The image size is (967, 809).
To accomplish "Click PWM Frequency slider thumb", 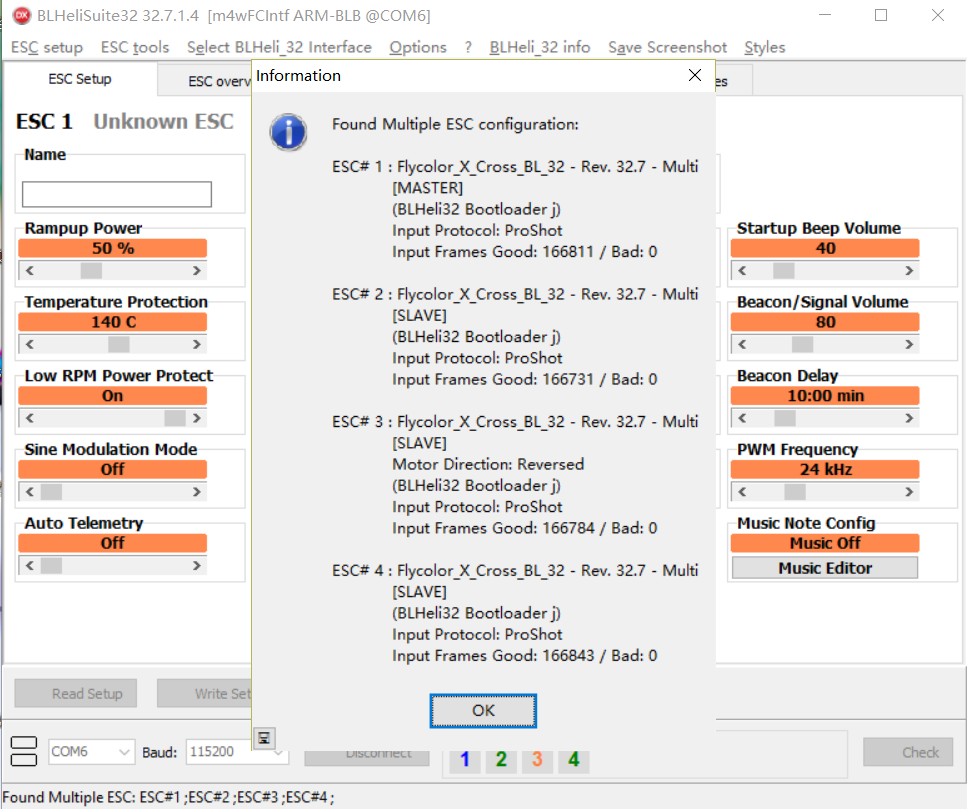I will (795, 491).
